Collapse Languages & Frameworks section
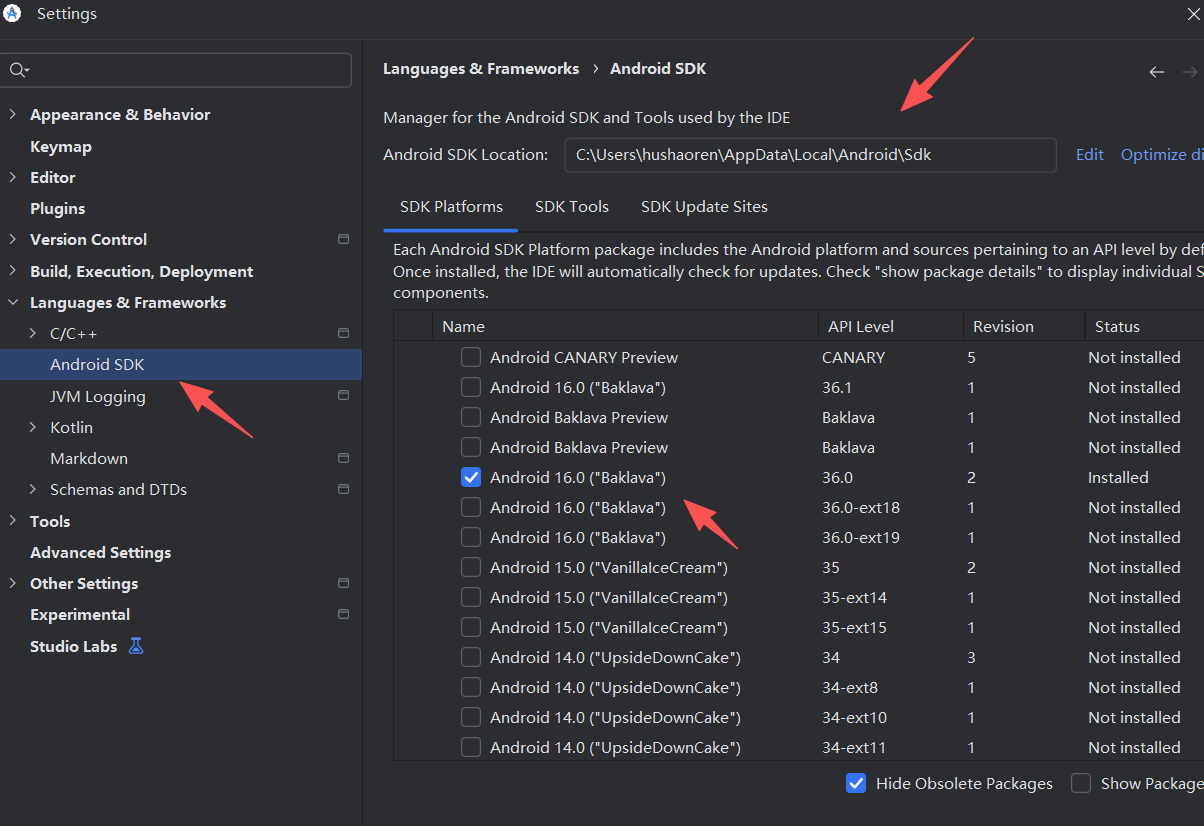This screenshot has height=826, width=1204. (13, 303)
